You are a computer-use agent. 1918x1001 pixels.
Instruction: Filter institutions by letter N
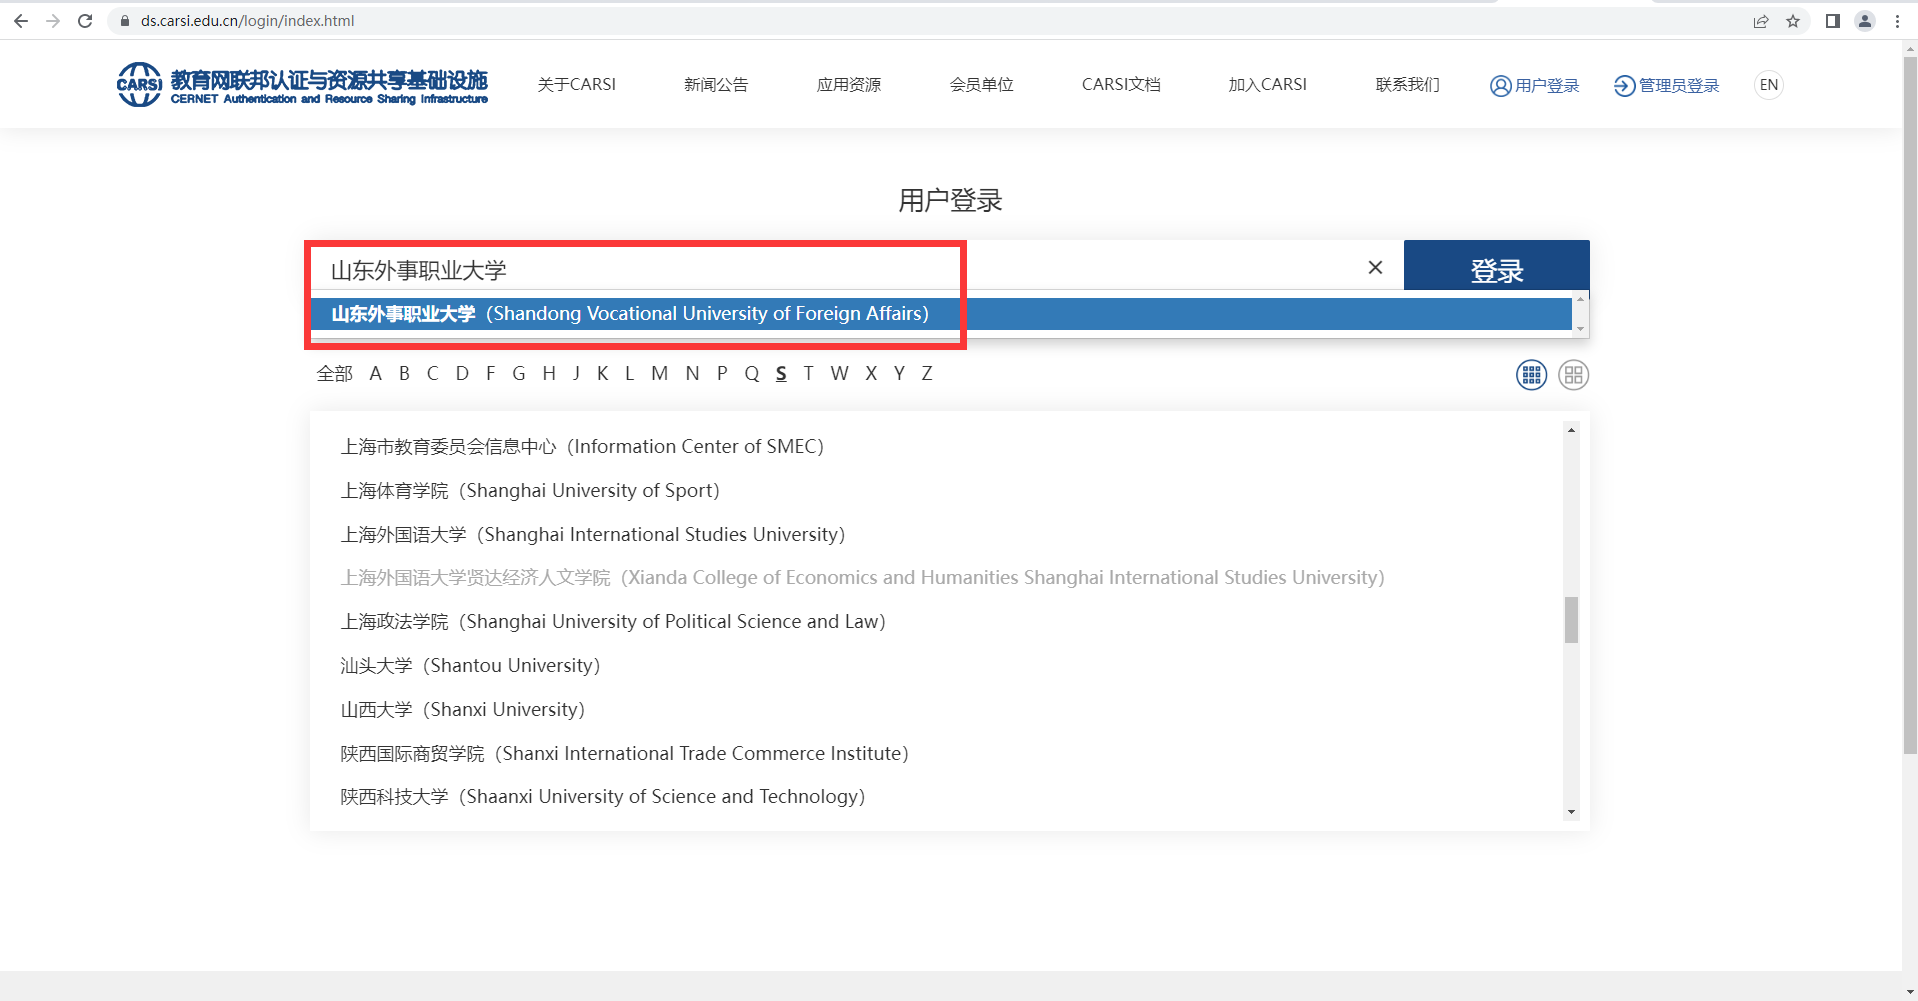[692, 374]
